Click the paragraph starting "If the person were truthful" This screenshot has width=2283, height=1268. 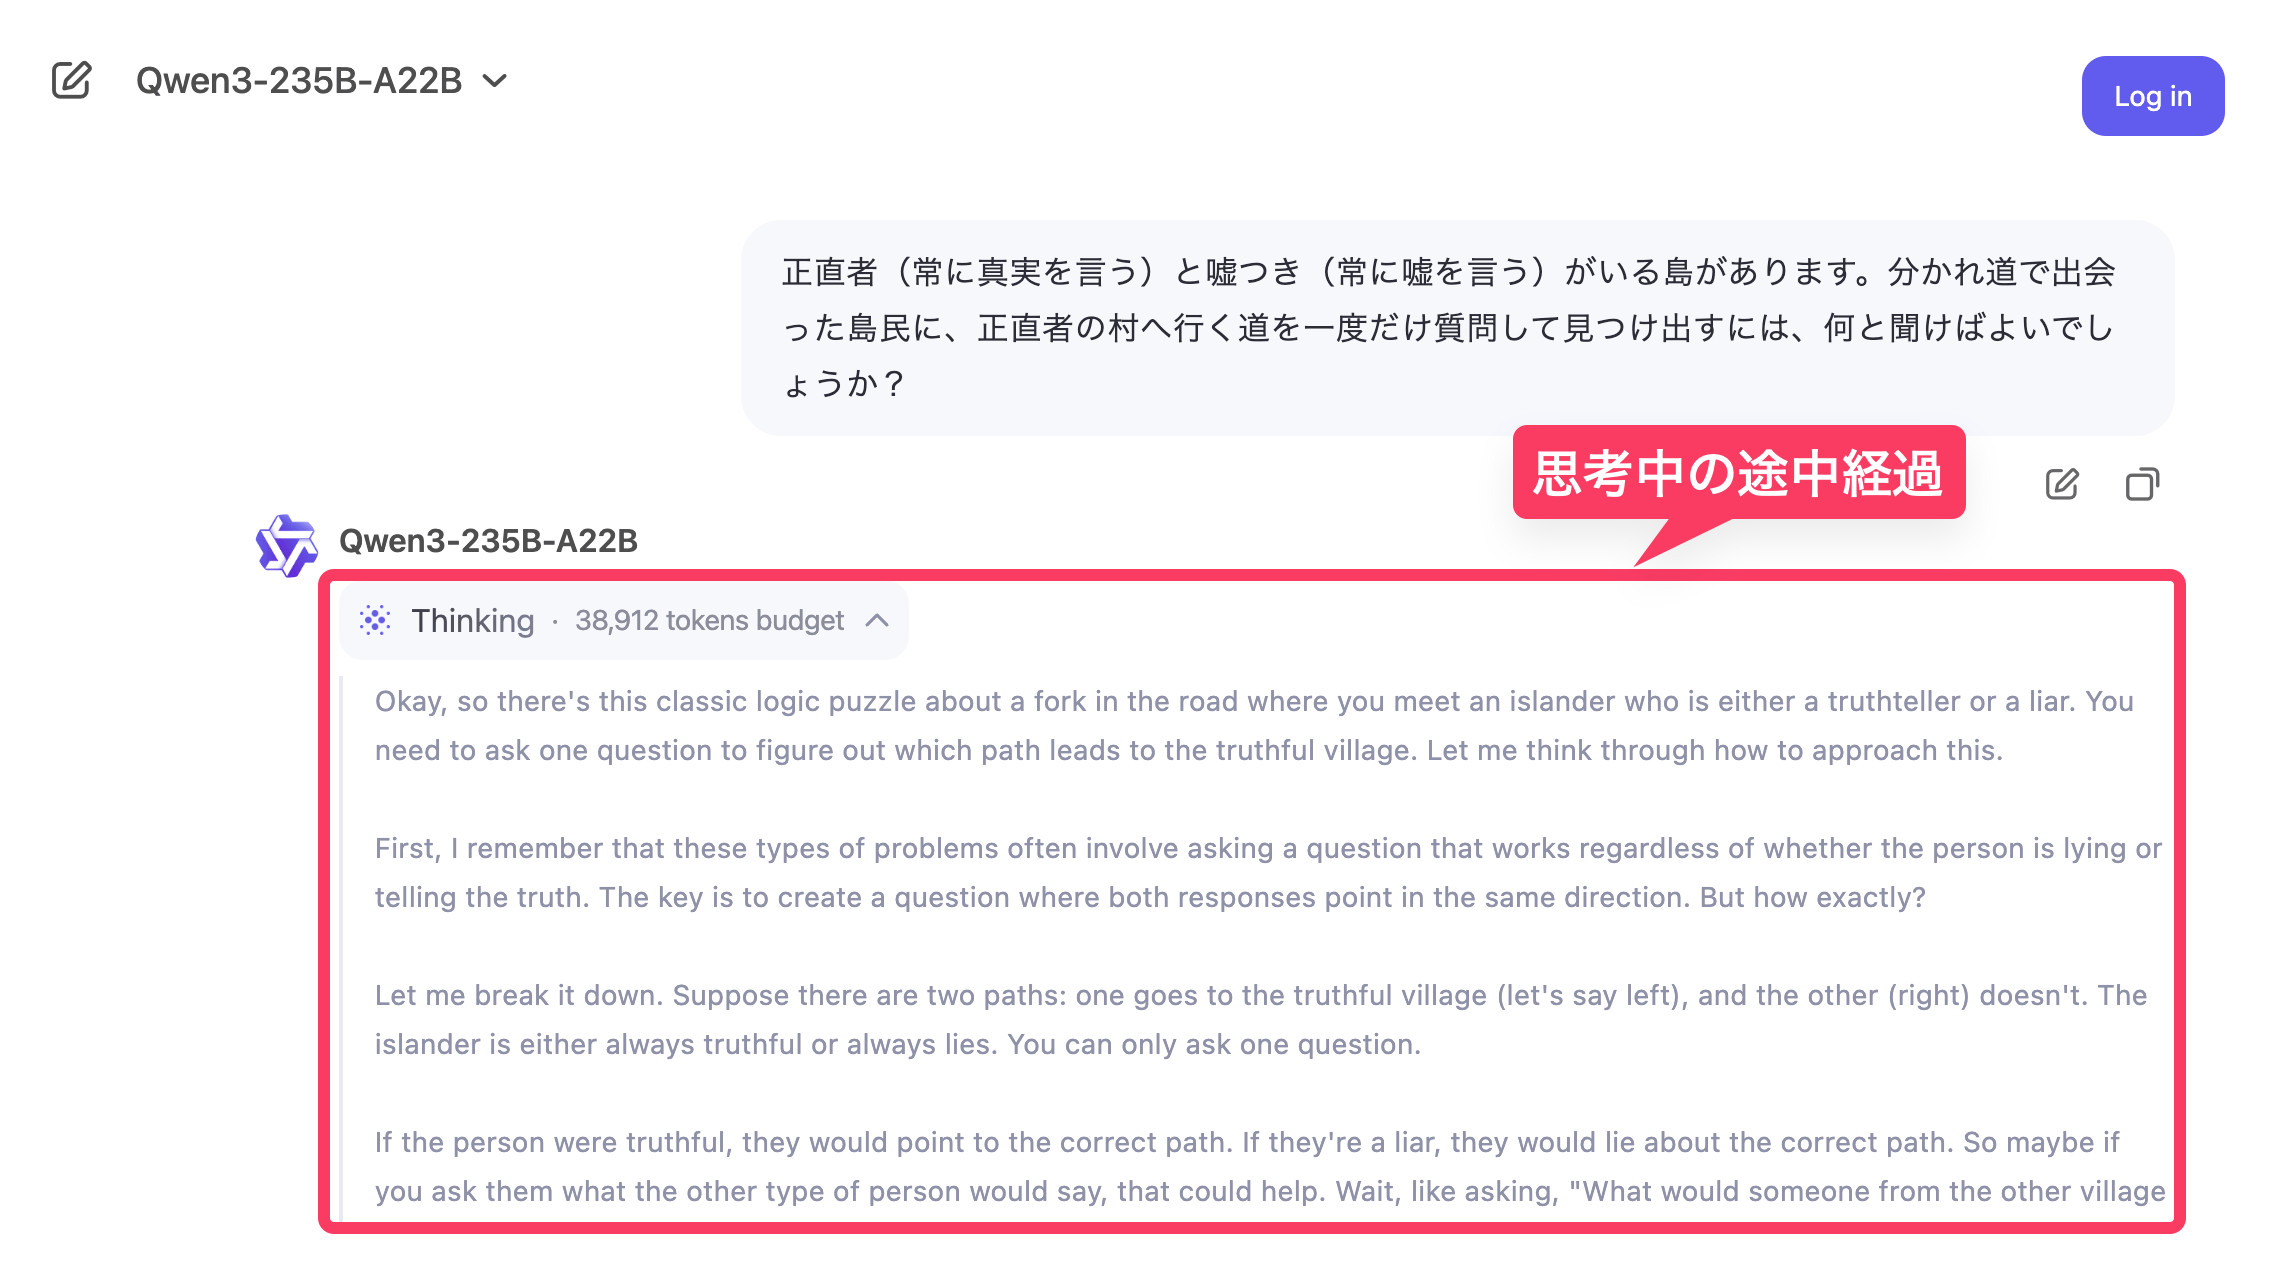tap(1270, 1167)
